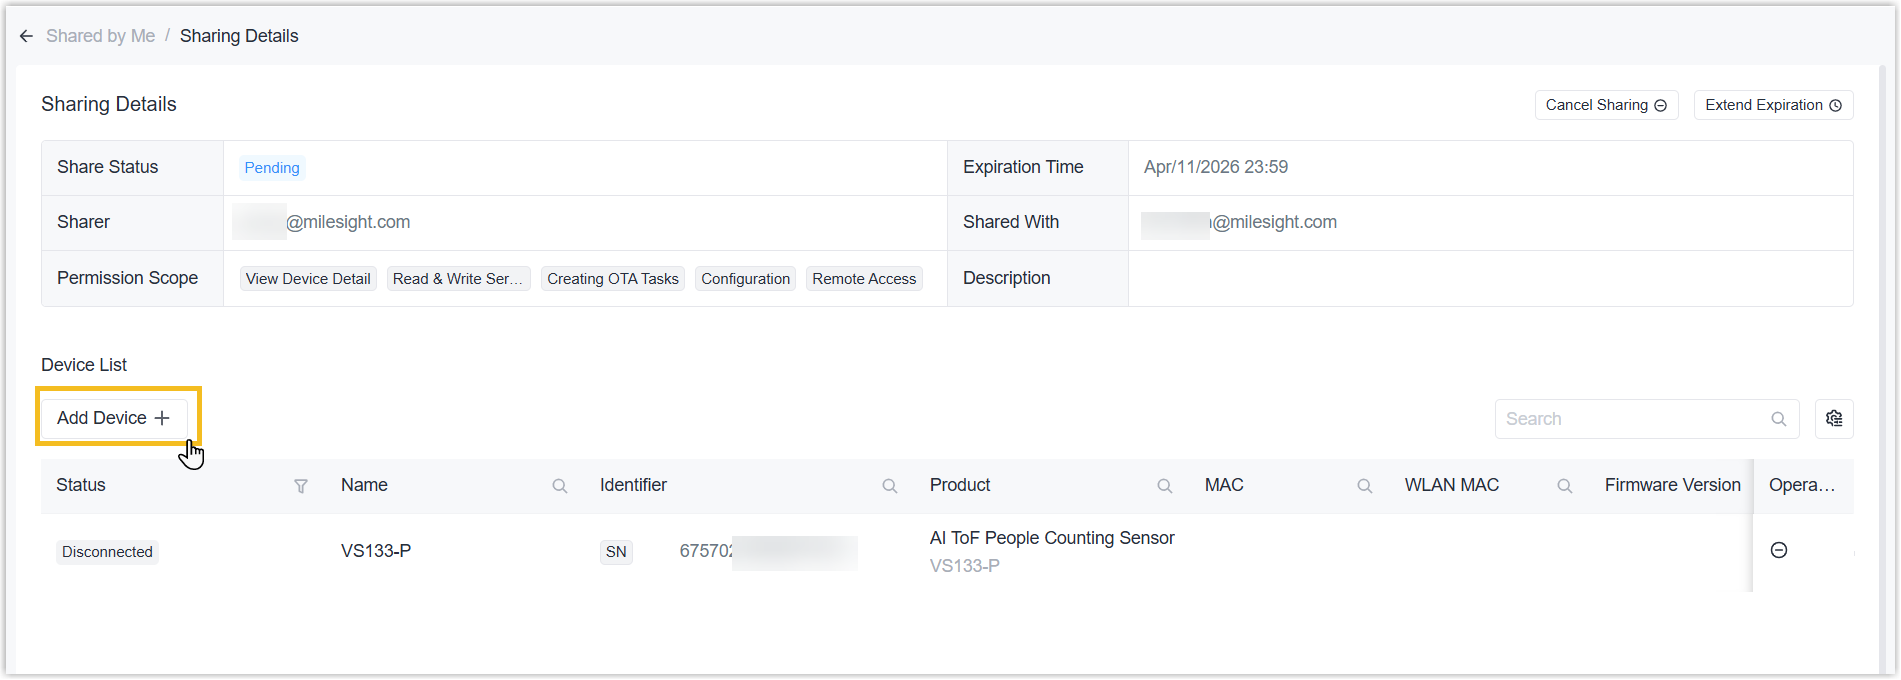Click the Creating OTA Tasks tag
Image resolution: width=1901 pixels, height=680 pixels.
(612, 279)
